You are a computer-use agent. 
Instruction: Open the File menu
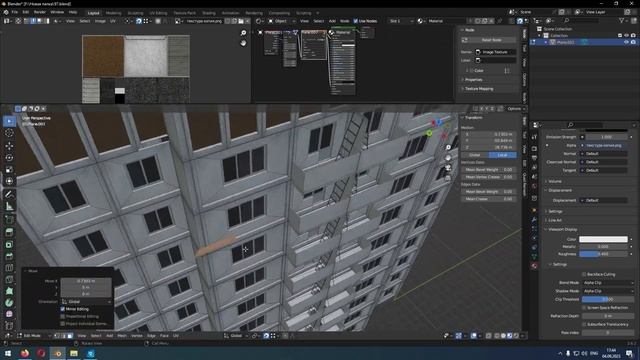coord(15,12)
